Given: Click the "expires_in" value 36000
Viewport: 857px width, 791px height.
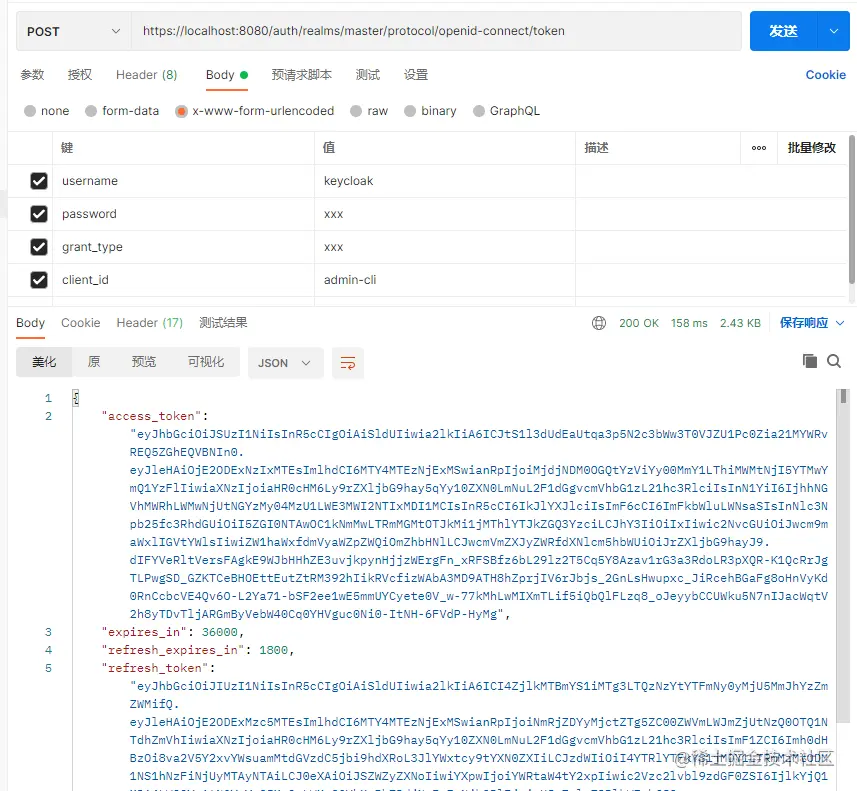Looking at the screenshot, I should (220, 632).
